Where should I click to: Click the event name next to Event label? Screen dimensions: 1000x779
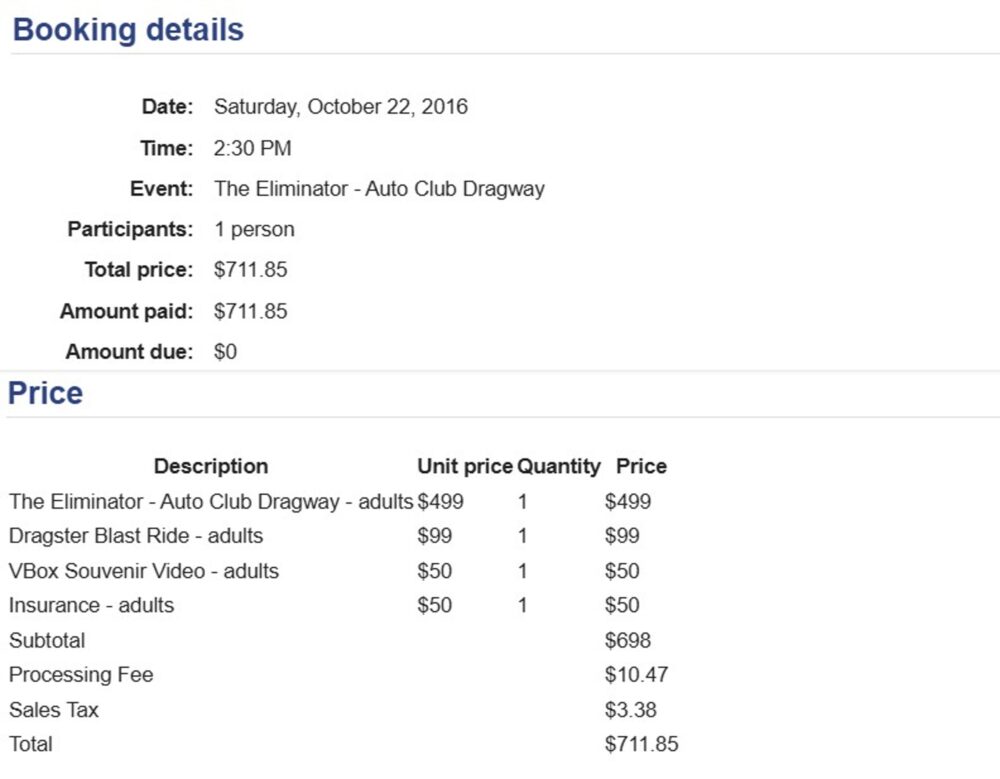tap(379, 189)
